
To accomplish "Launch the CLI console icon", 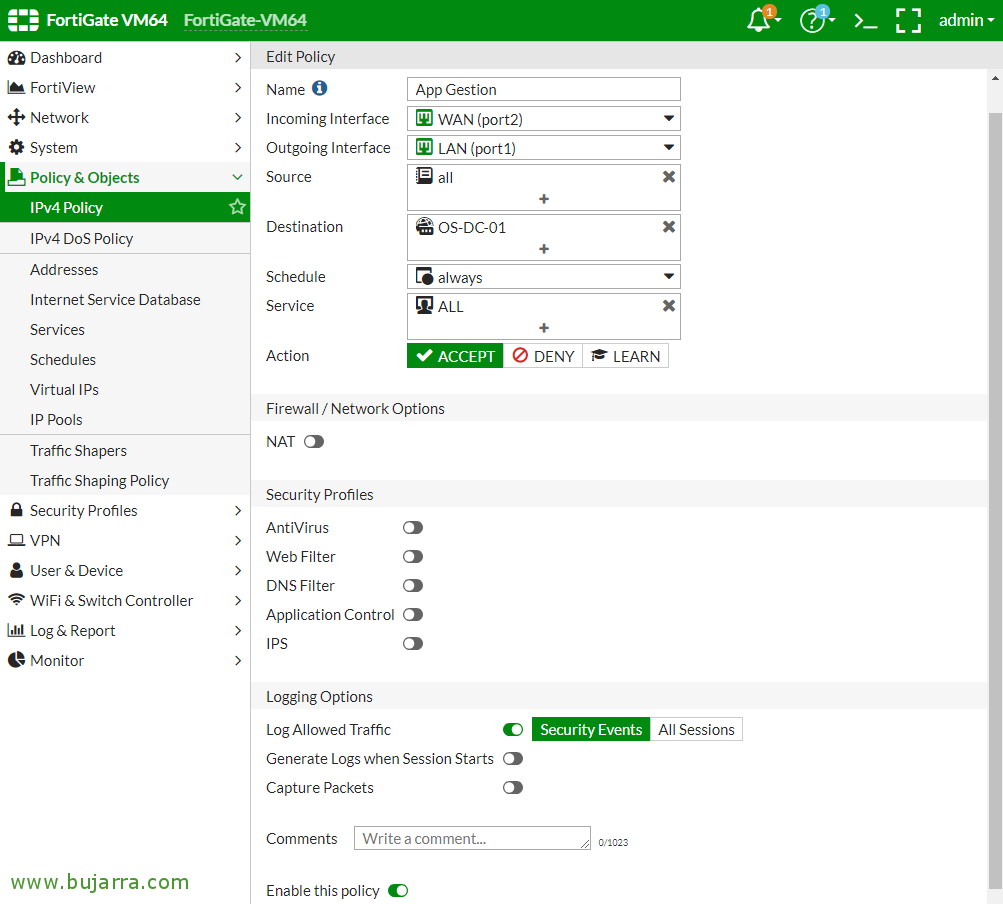I will pyautogui.click(x=865, y=21).
